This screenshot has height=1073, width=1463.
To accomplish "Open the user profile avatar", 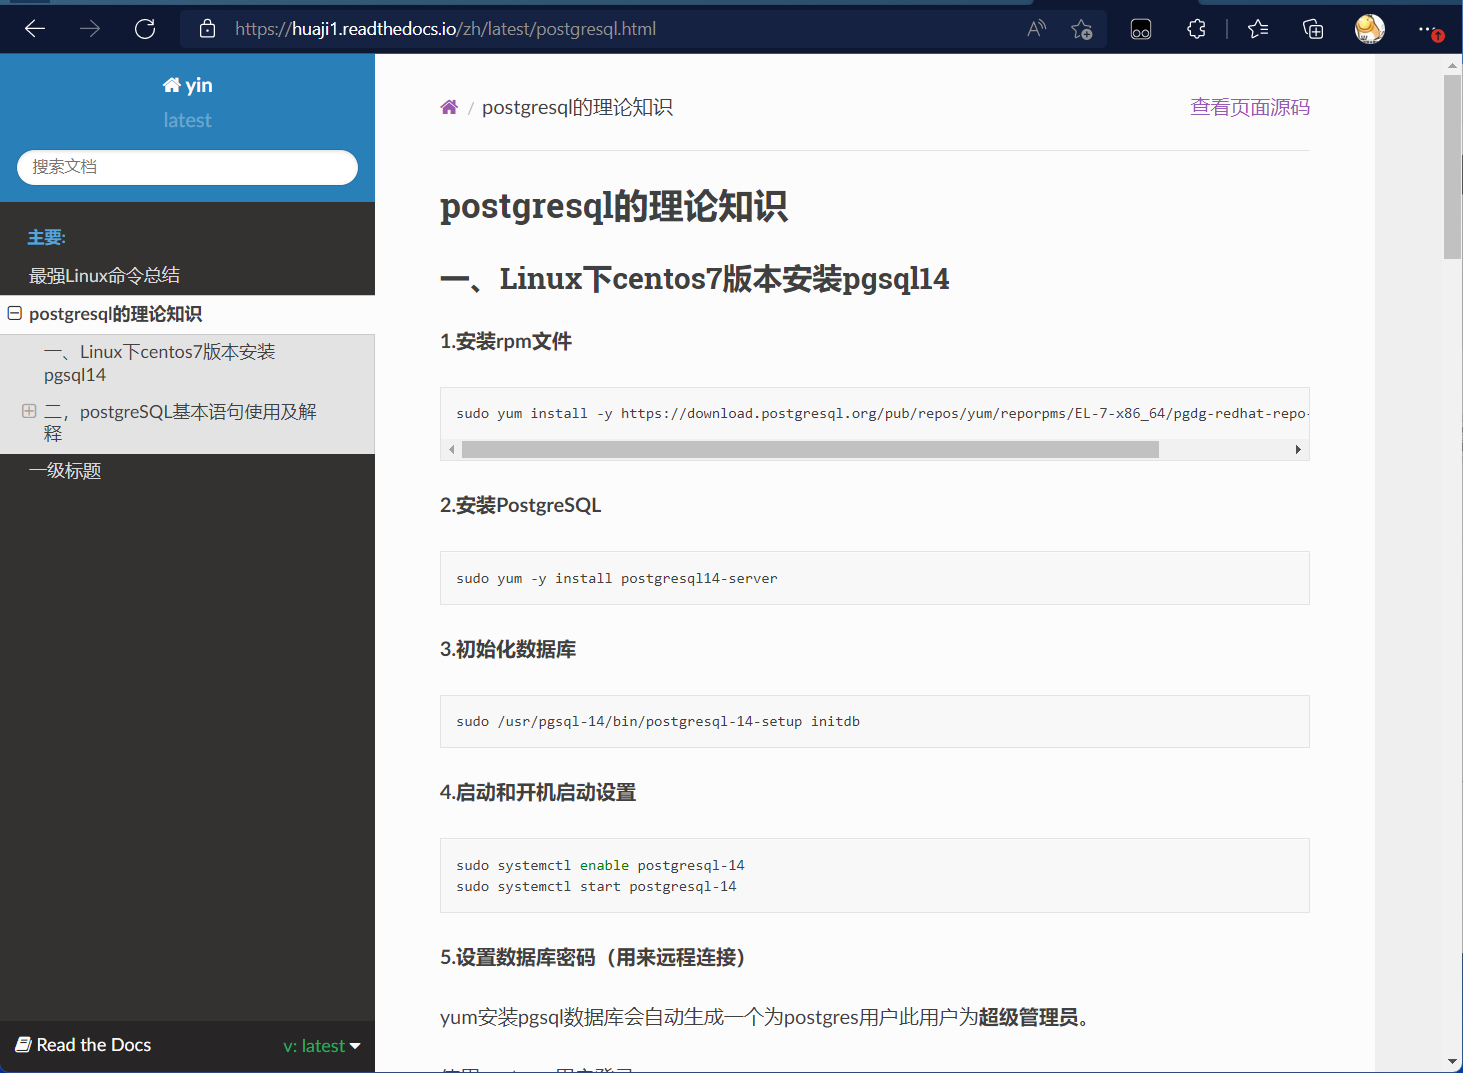I will [x=1370, y=29].
